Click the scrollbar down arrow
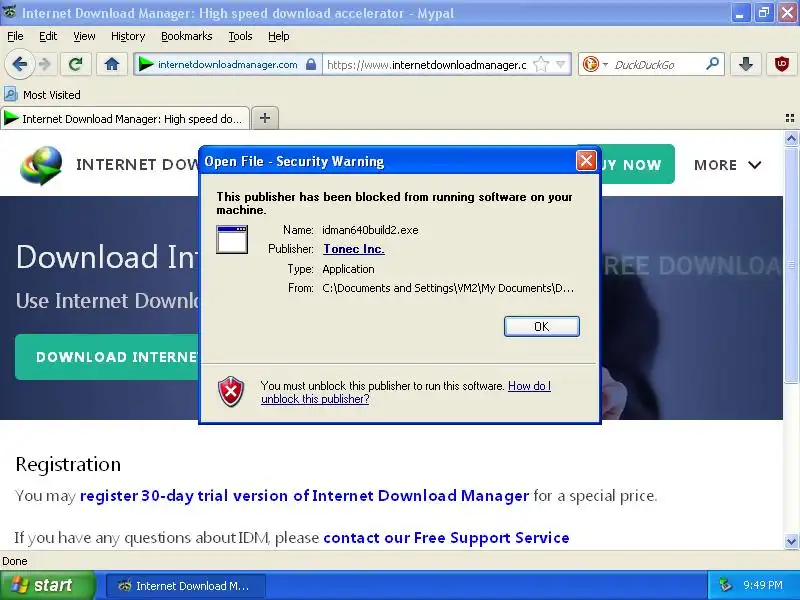 click(x=791, y=541)
